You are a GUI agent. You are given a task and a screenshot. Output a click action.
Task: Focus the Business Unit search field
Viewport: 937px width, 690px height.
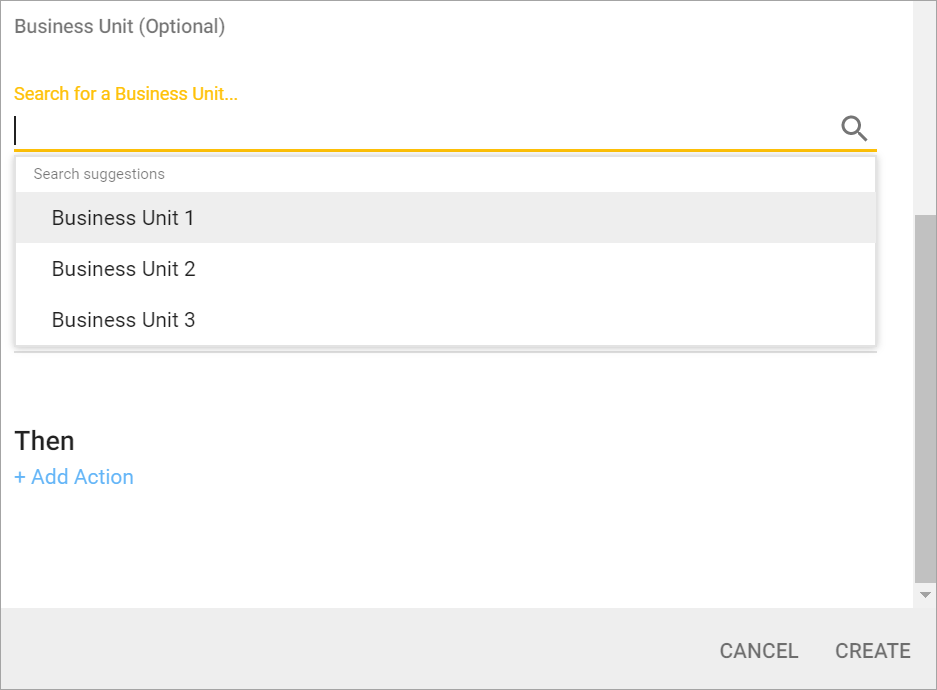pyautogui.click(x=420, y=130)
